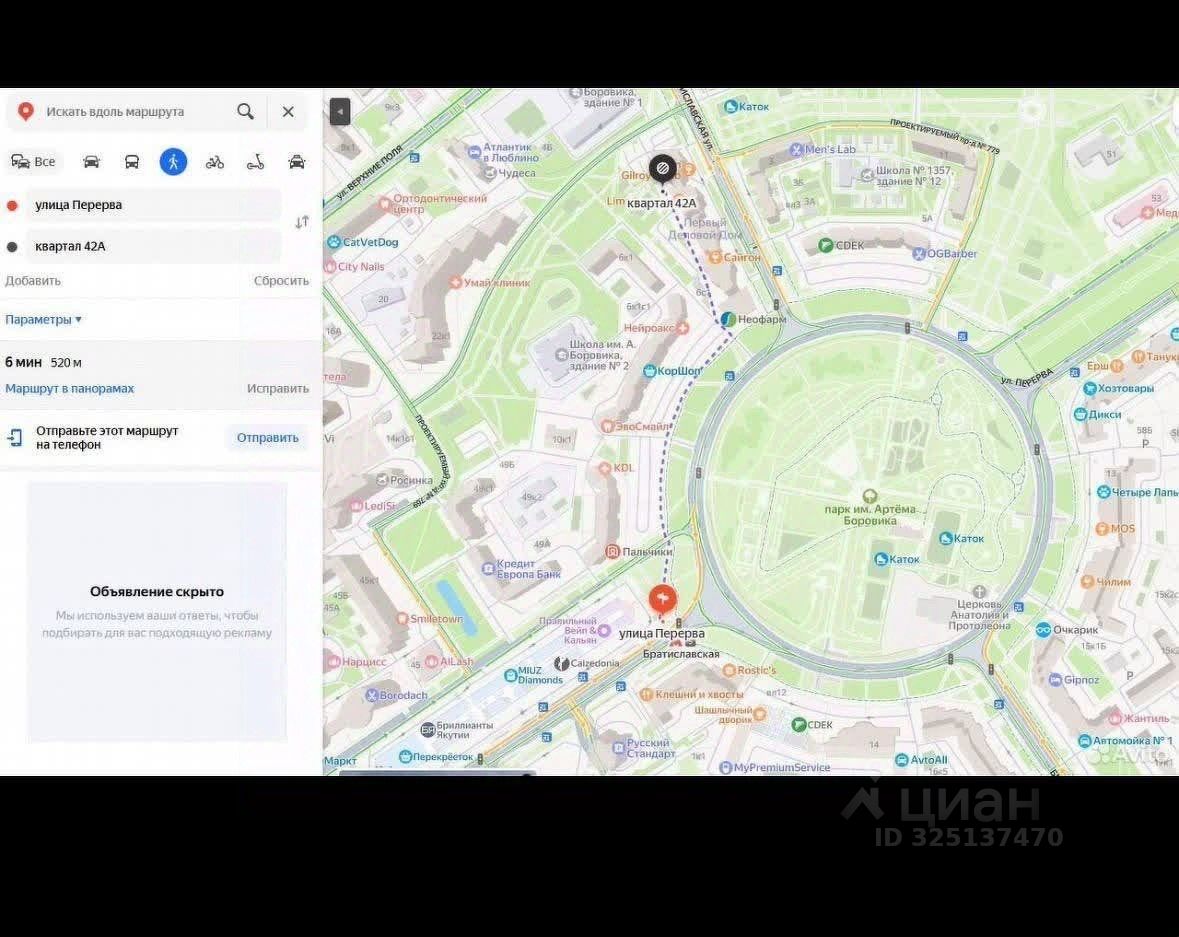Swap start and destination points
This screenshot has height=937, width=1179.
click(302, 222)
